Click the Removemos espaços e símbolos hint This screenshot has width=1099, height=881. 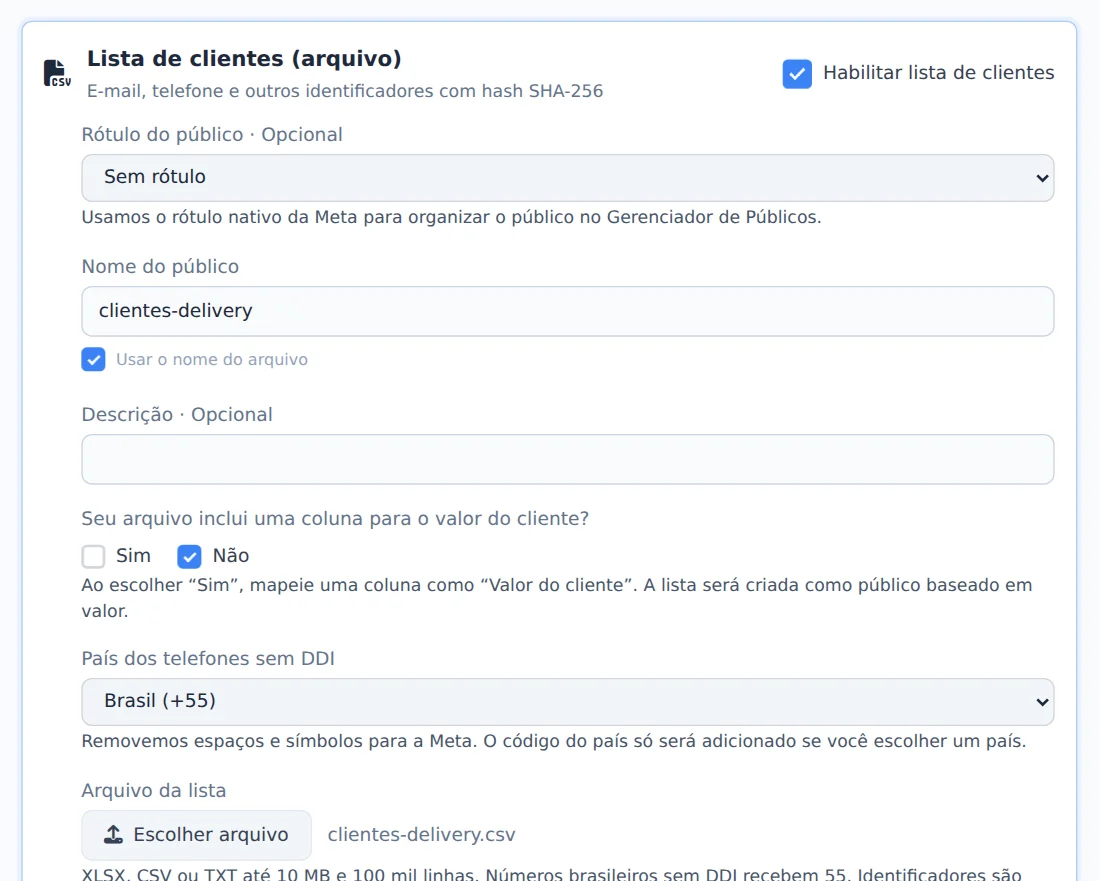pos(554,742)
